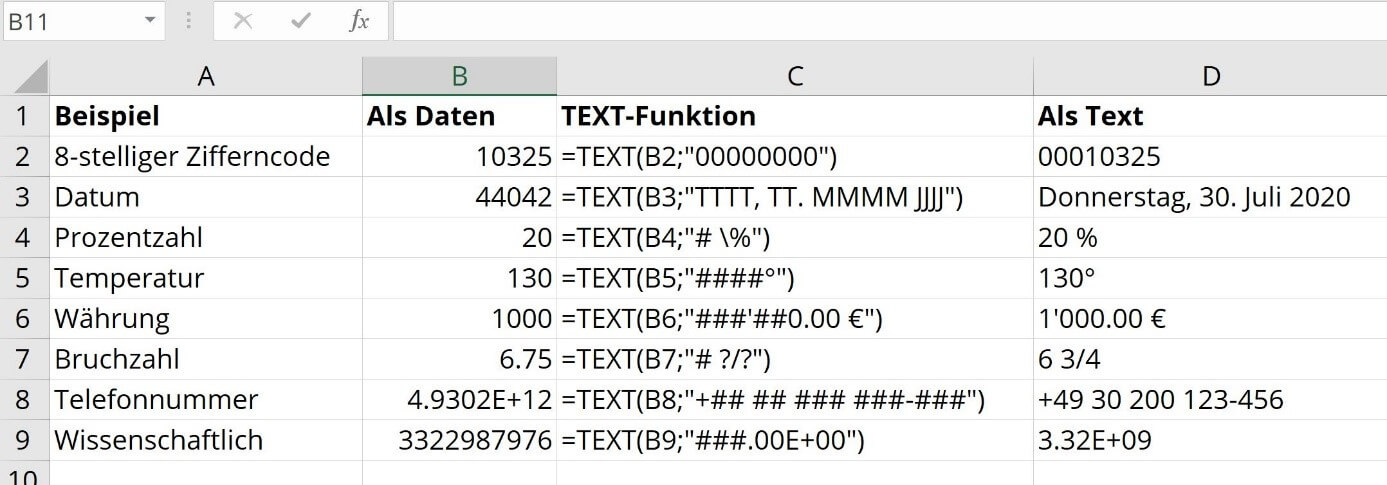1387x485 pixels.
Task: Click the Name Box showing B11
Action: [70, 21]
